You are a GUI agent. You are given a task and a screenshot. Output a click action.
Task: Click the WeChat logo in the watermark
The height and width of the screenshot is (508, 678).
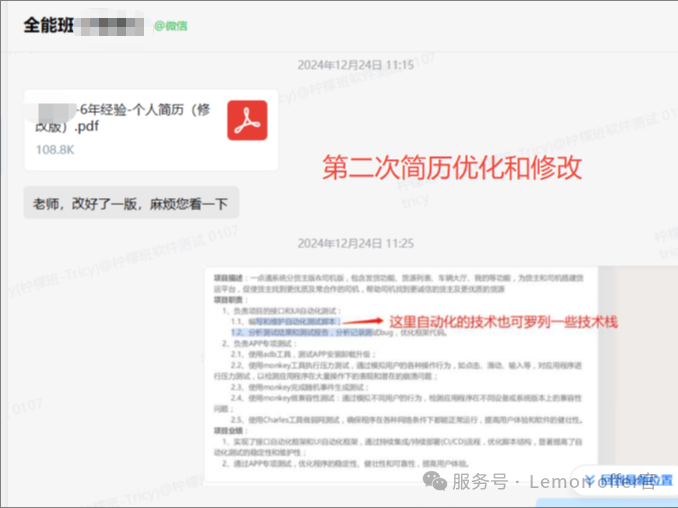[x=435, y=482]
